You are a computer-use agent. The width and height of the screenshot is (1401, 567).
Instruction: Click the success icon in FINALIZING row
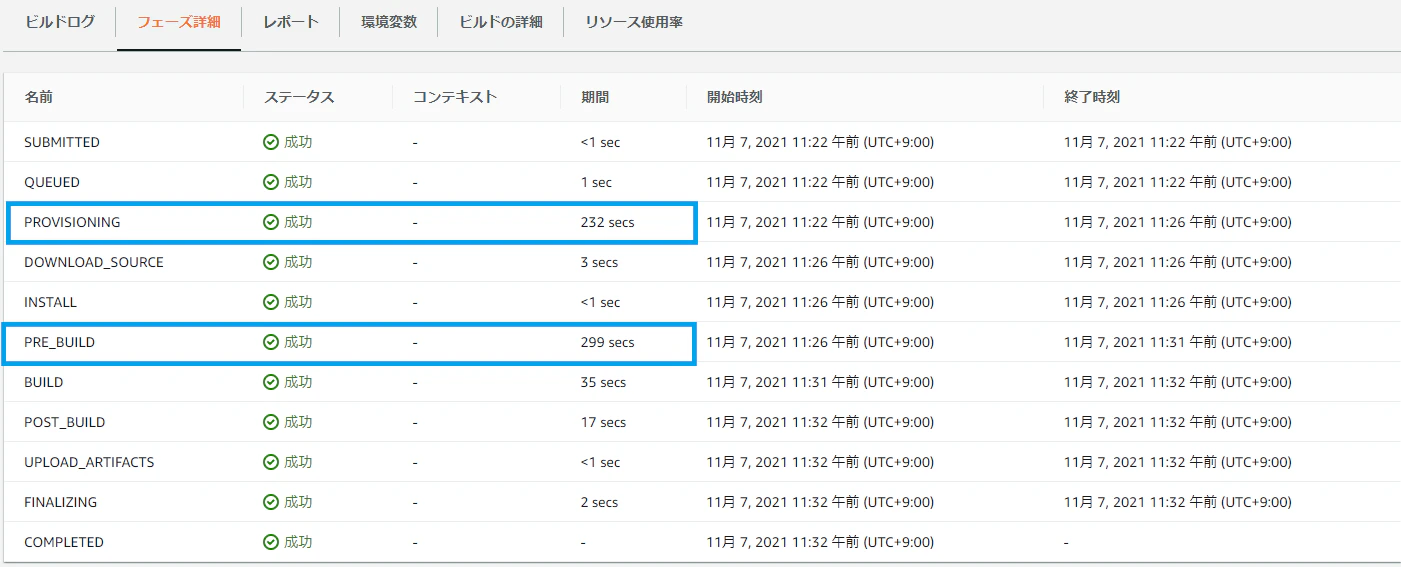[x=271, y=502]
